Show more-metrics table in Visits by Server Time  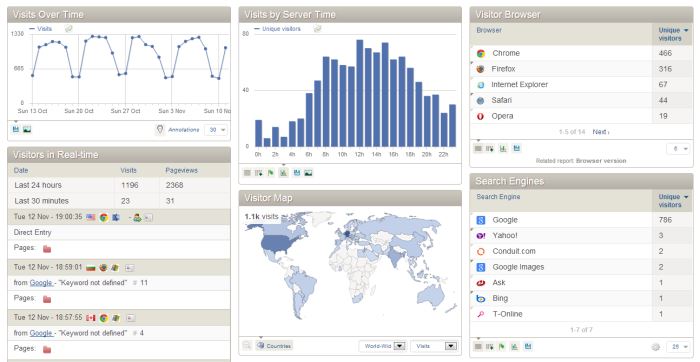[x=258, y=173]
